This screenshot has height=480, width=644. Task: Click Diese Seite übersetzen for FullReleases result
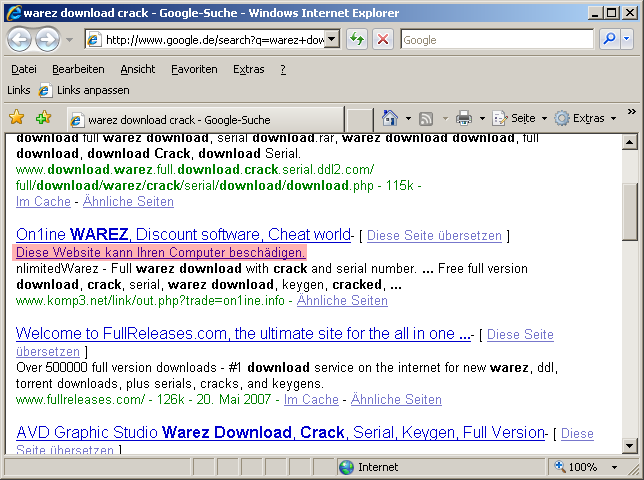pyautogui.click(x=520, y=335)
